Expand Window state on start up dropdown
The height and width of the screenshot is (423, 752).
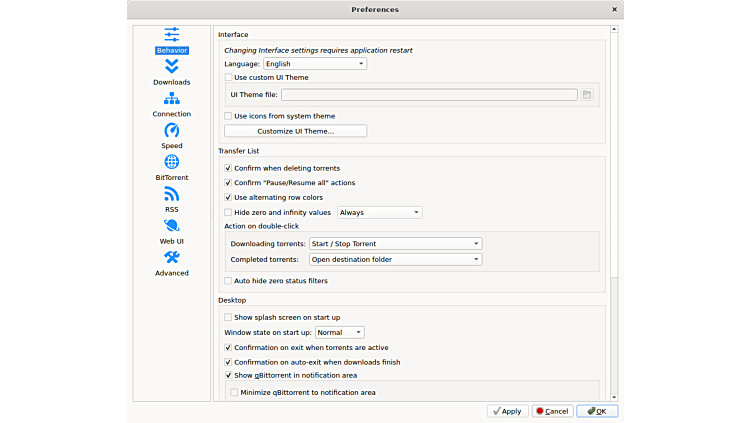(x=339, y=332)
